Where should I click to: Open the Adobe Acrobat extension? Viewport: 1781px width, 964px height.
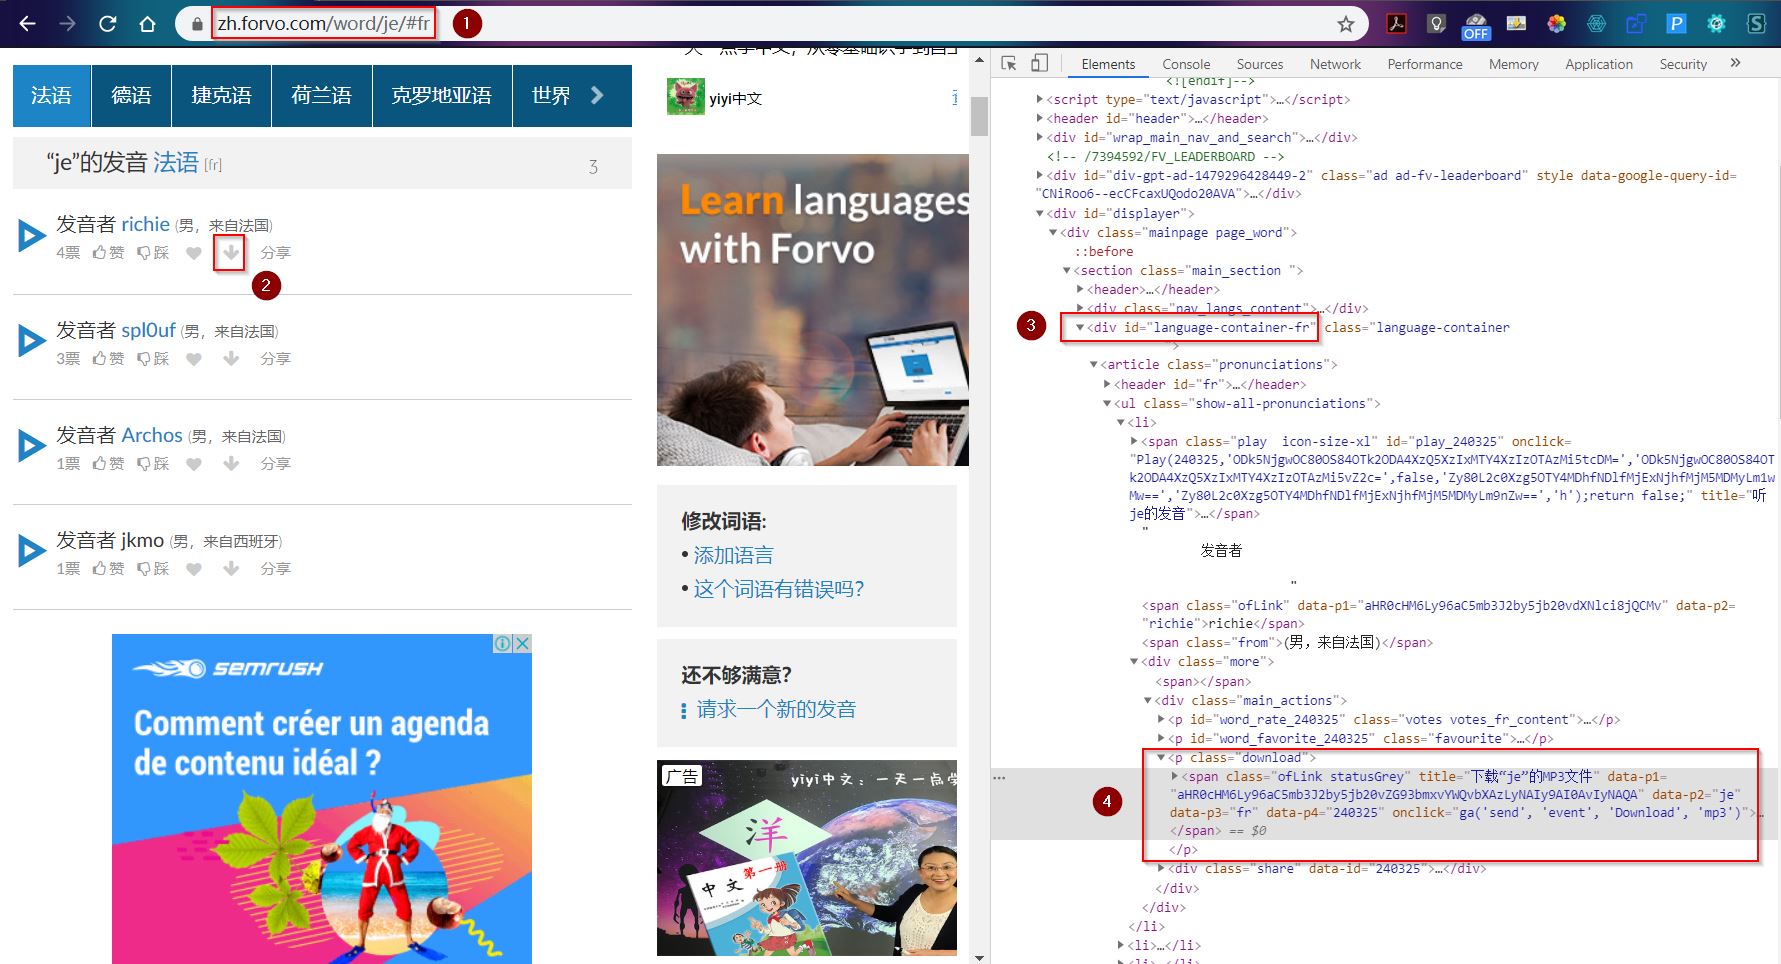coord(1396,24)
